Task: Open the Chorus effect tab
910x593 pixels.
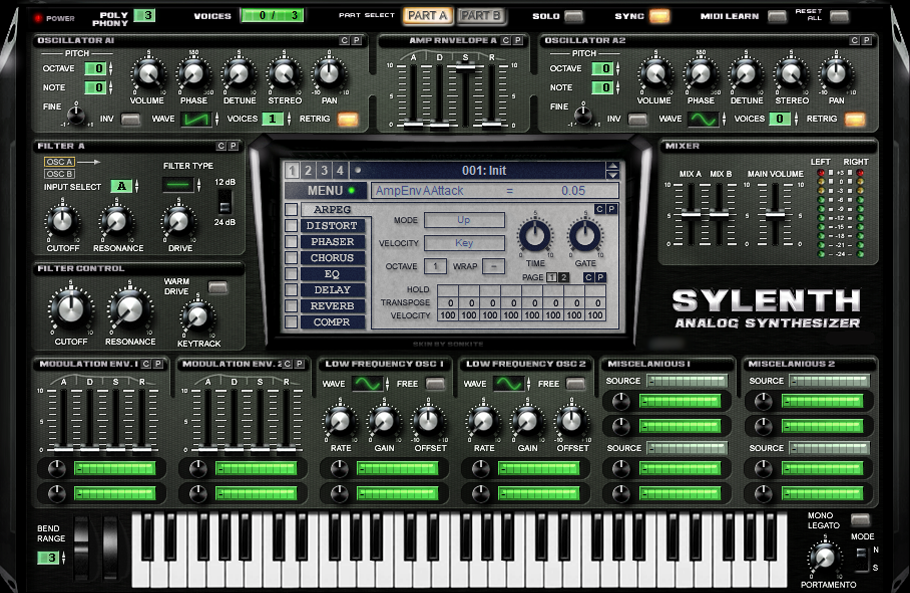Action: 332,258
